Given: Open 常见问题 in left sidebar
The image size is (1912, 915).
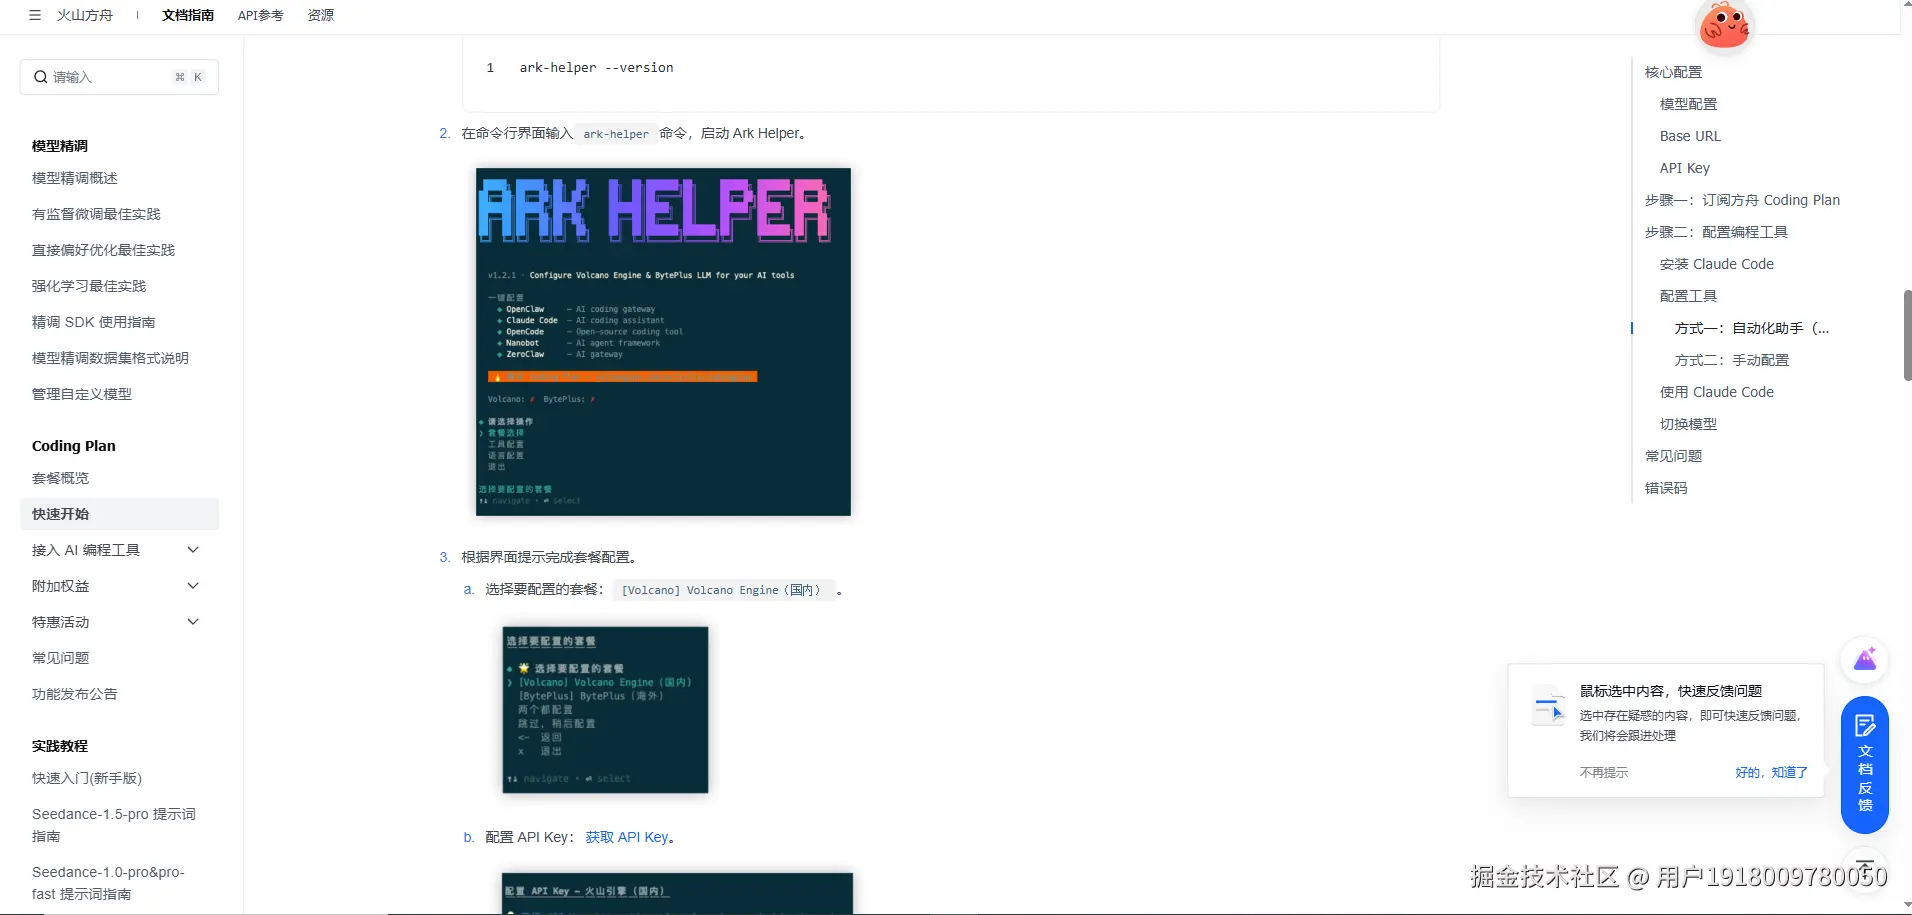Looking at the screenshot, I should 60,658.
